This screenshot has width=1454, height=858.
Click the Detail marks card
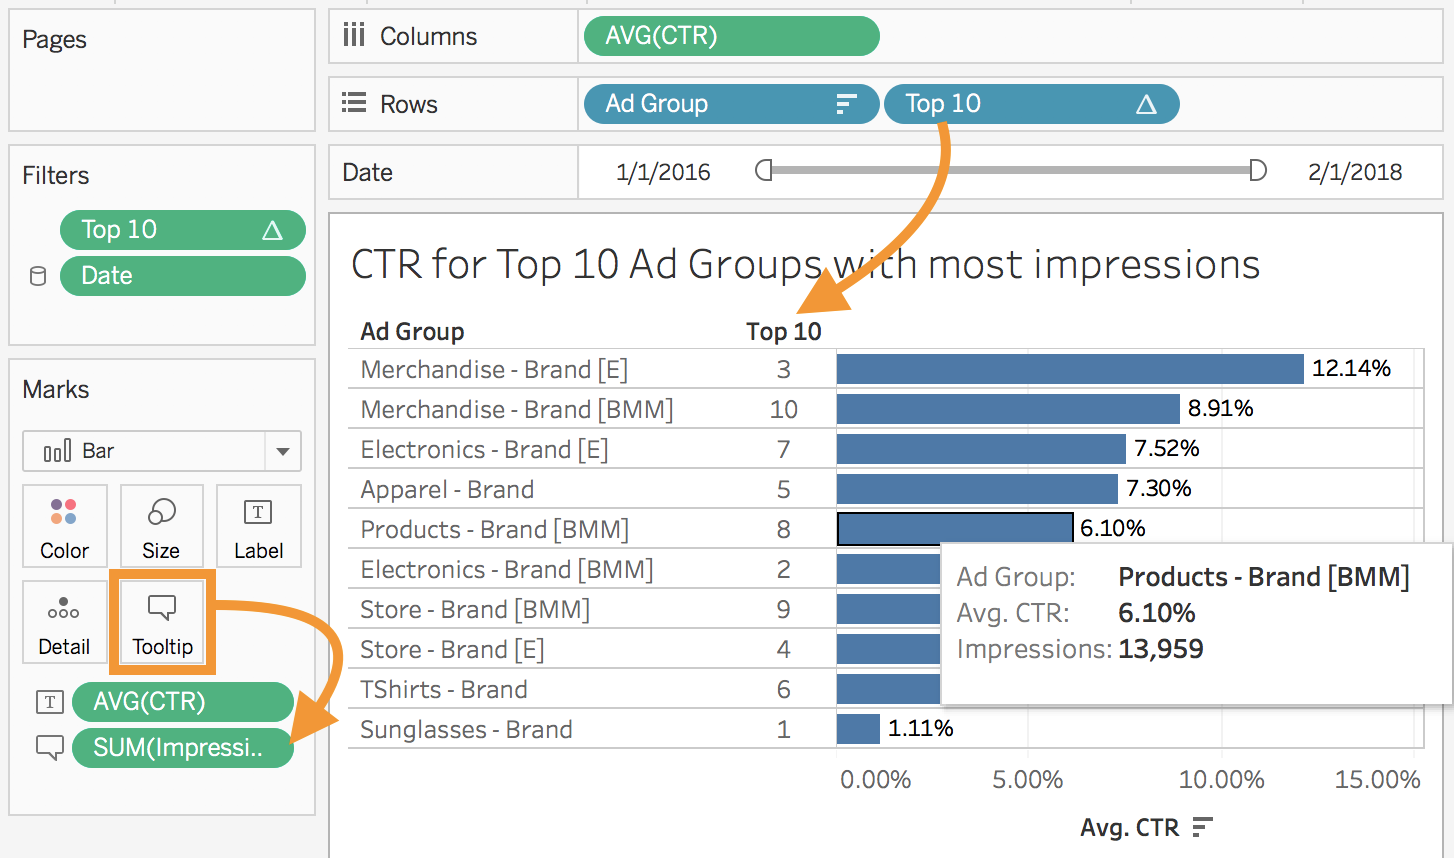pyautogui.click(x=64, y=622)
